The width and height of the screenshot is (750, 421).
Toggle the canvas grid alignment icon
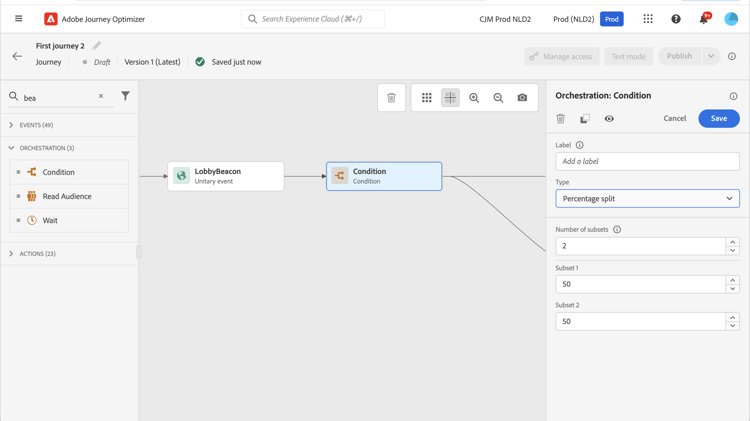pos(450,98)
